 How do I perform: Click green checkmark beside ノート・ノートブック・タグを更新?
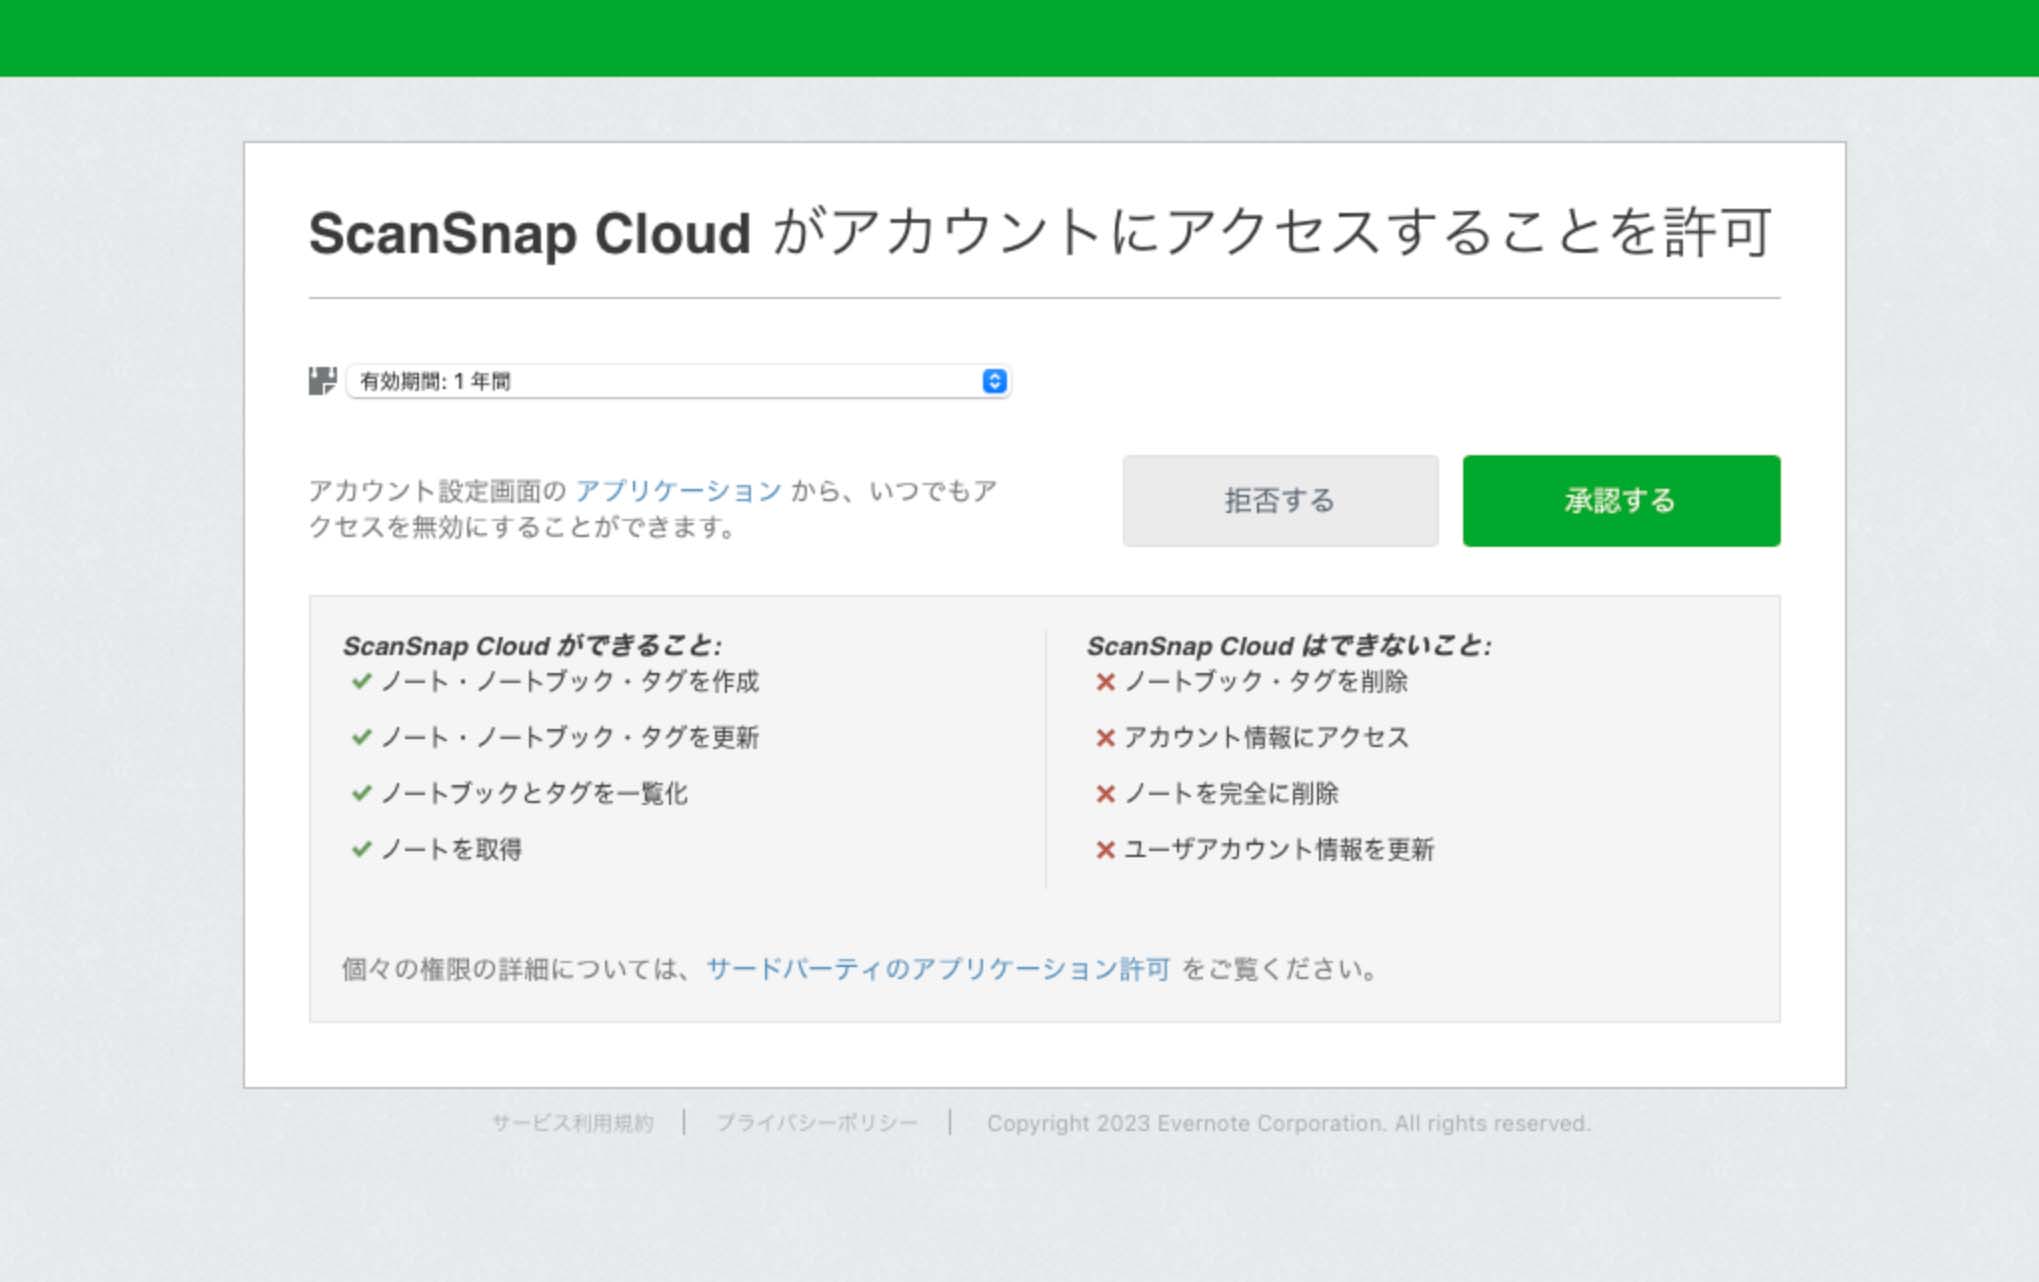point(361,737)
